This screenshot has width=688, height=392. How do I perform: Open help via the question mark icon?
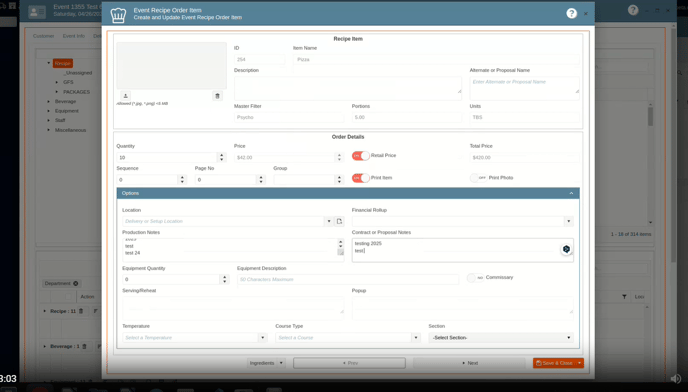click(x=571, y=13)
